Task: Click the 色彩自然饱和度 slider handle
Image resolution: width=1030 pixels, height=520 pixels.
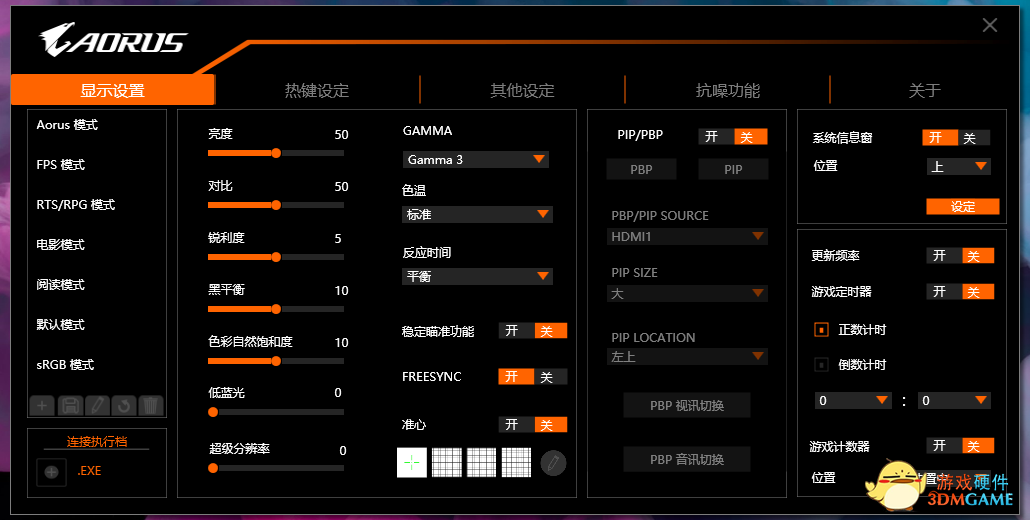Action: [277, 360]
